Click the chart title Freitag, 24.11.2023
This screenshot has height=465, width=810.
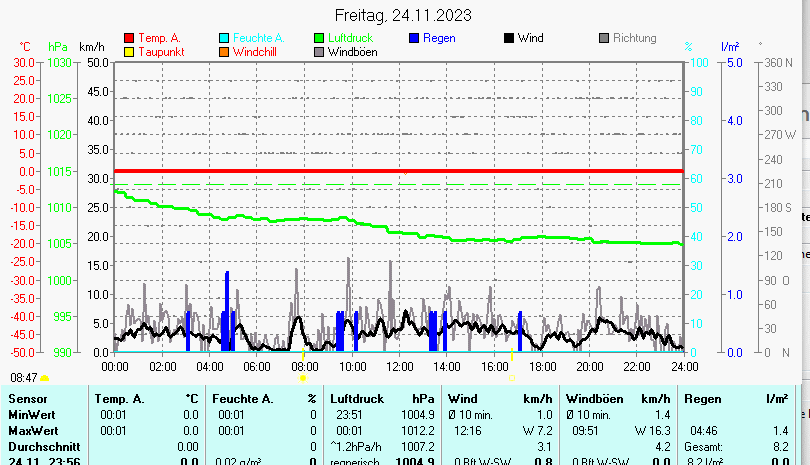click(403, 15)
